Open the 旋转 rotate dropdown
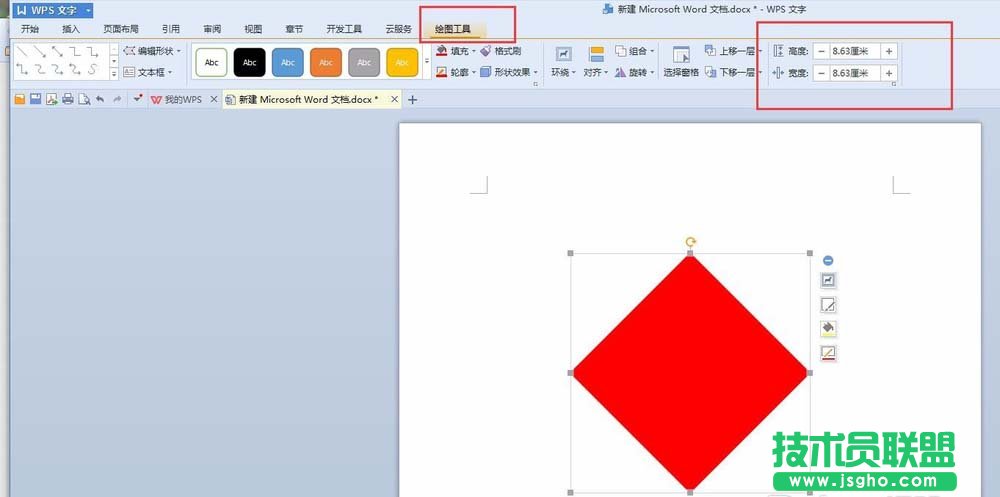This screenshot has width=1000, height=497. pyautogui.click(x=635, y=73)
